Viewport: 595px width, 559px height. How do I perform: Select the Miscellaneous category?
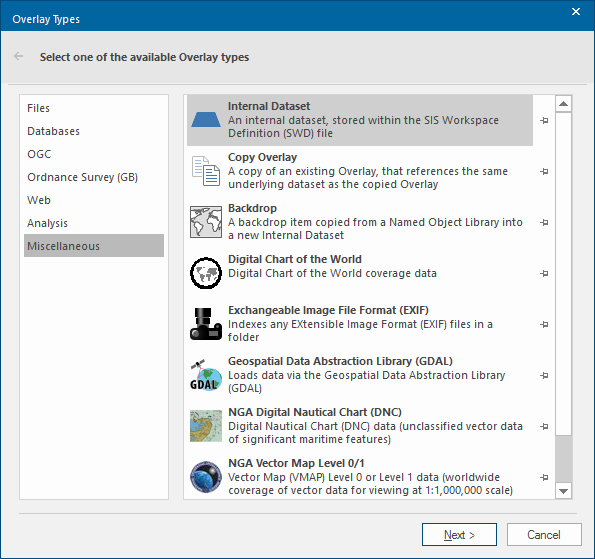[94, 246]
